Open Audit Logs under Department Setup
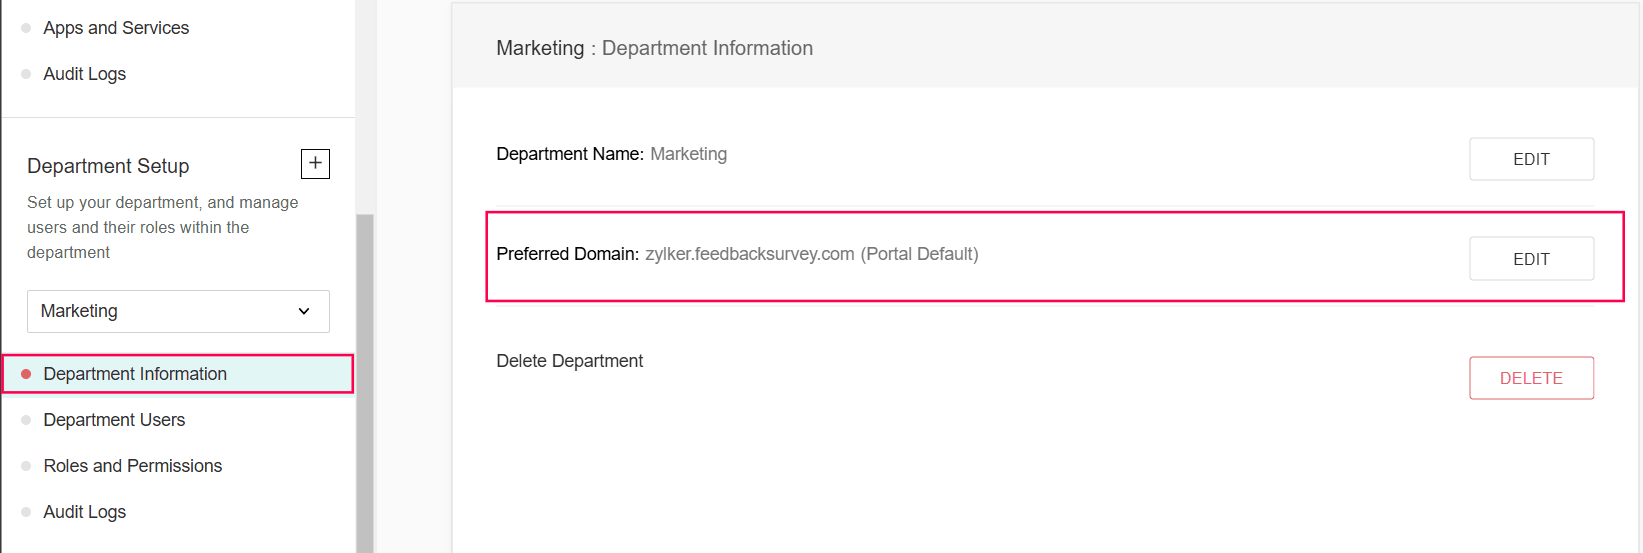Image resolution: width=1643 pixels, height=553 pixels. pos(84,512)
